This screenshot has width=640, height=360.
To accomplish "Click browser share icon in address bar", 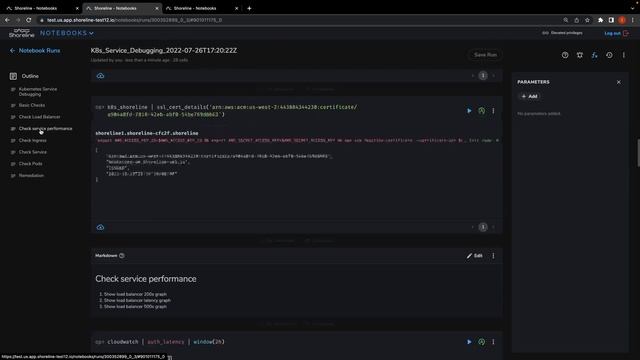I will pos(576,20).
